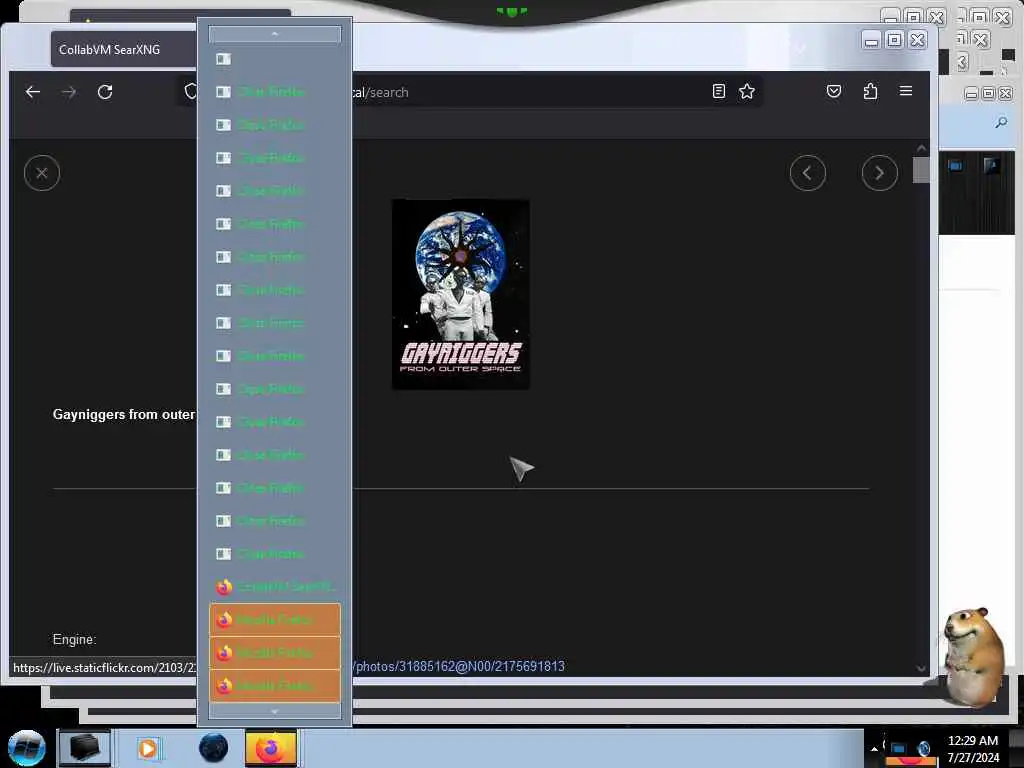Open the dark globe taskbar icon
Image resolution: width=1024 pixels, height=768 pixels.
coord(214,748)
